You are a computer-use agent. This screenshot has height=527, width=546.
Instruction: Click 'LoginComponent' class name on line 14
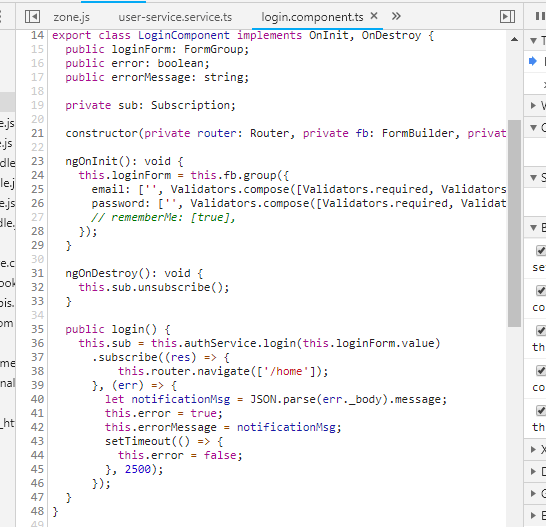coord(184,35)
